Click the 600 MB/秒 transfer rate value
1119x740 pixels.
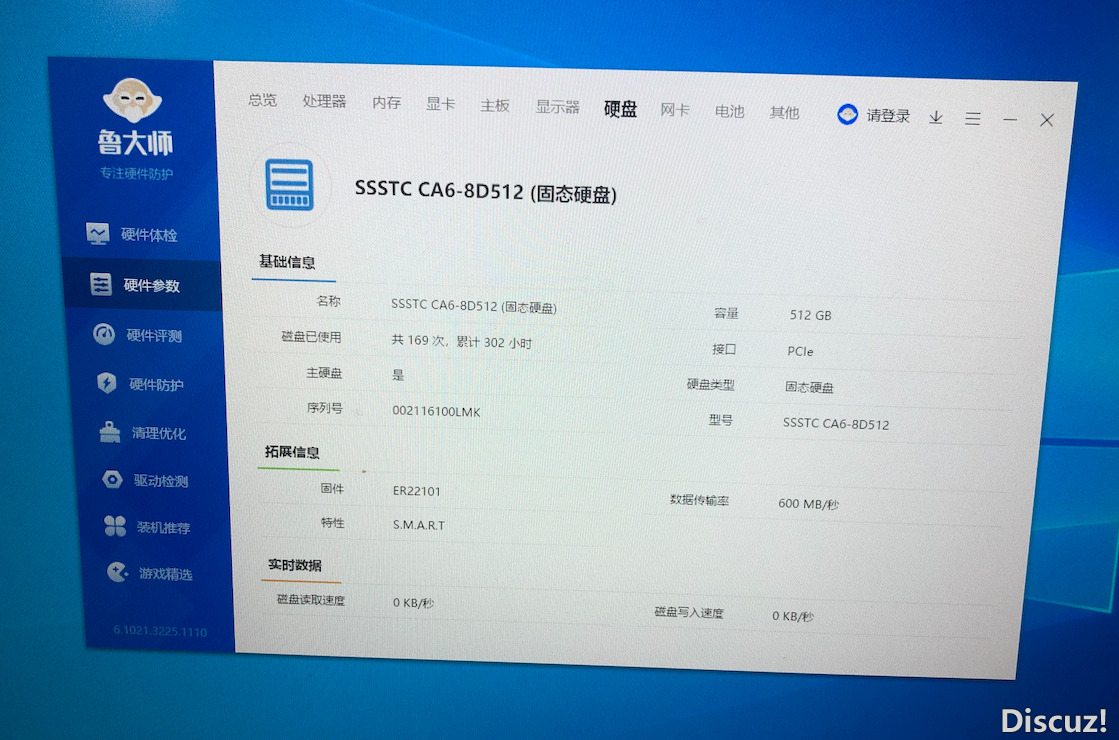(809, 504)
